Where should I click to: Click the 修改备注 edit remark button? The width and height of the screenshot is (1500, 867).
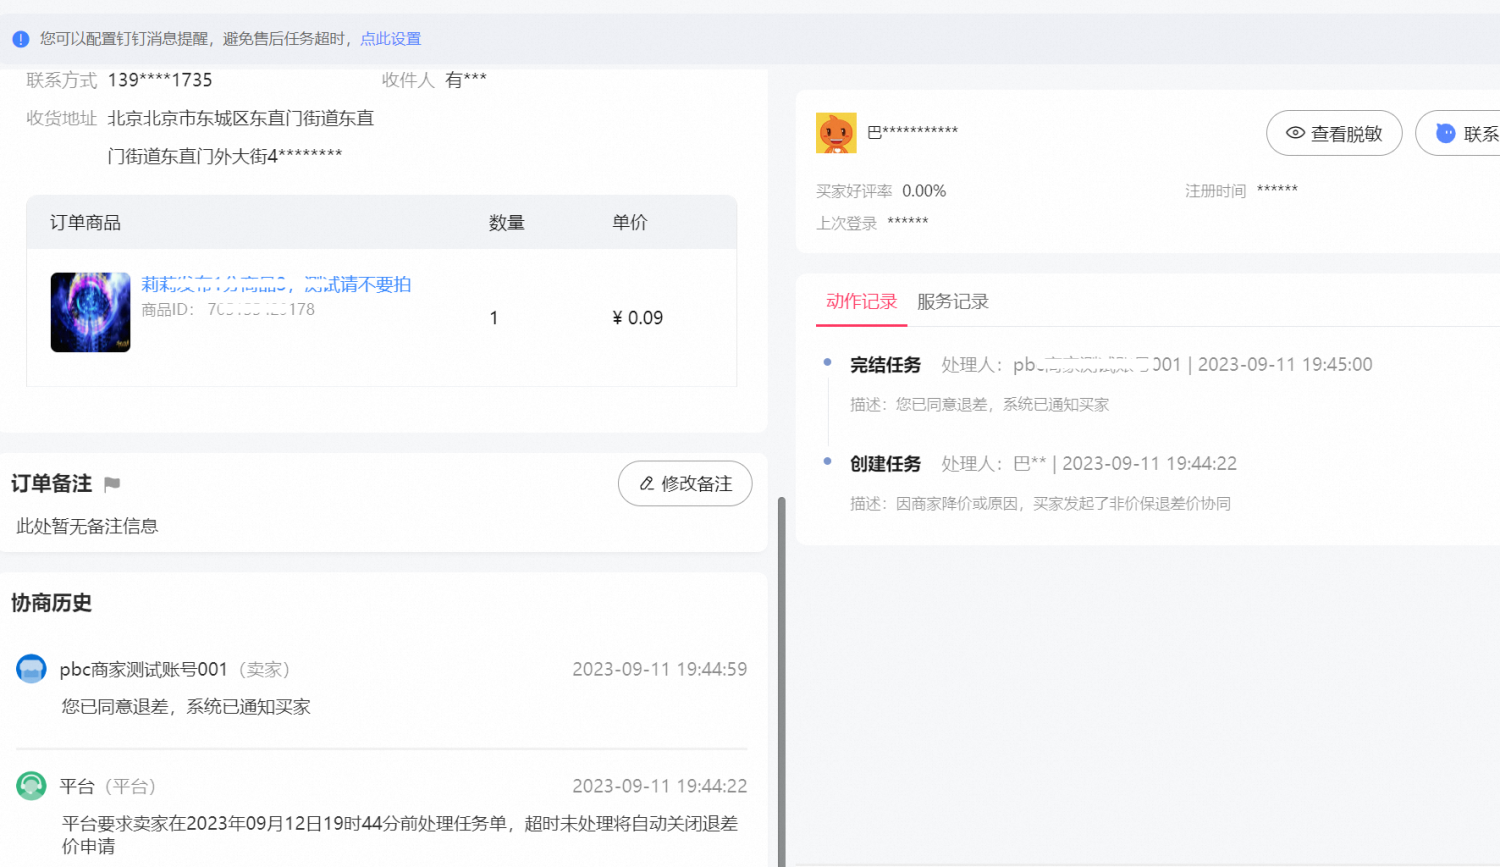point(685,484)
